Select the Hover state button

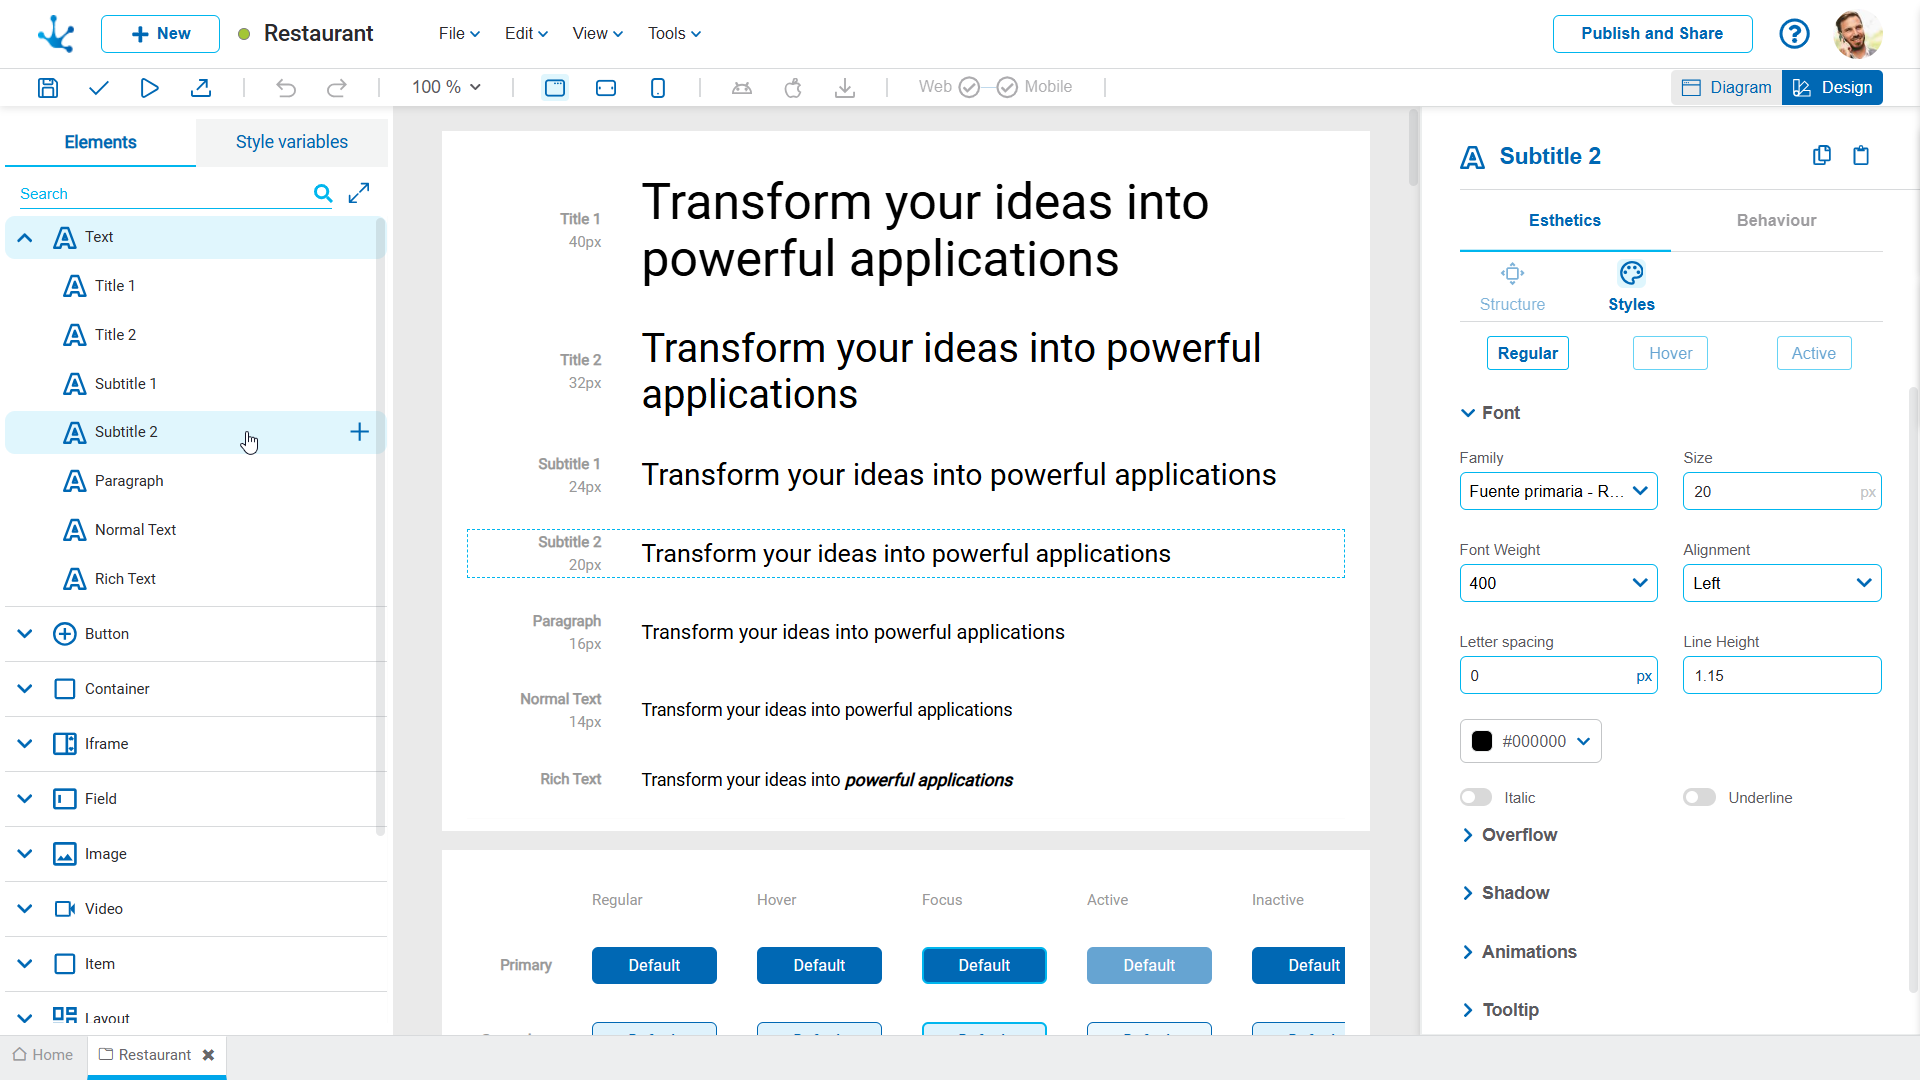coord(1669,354)
